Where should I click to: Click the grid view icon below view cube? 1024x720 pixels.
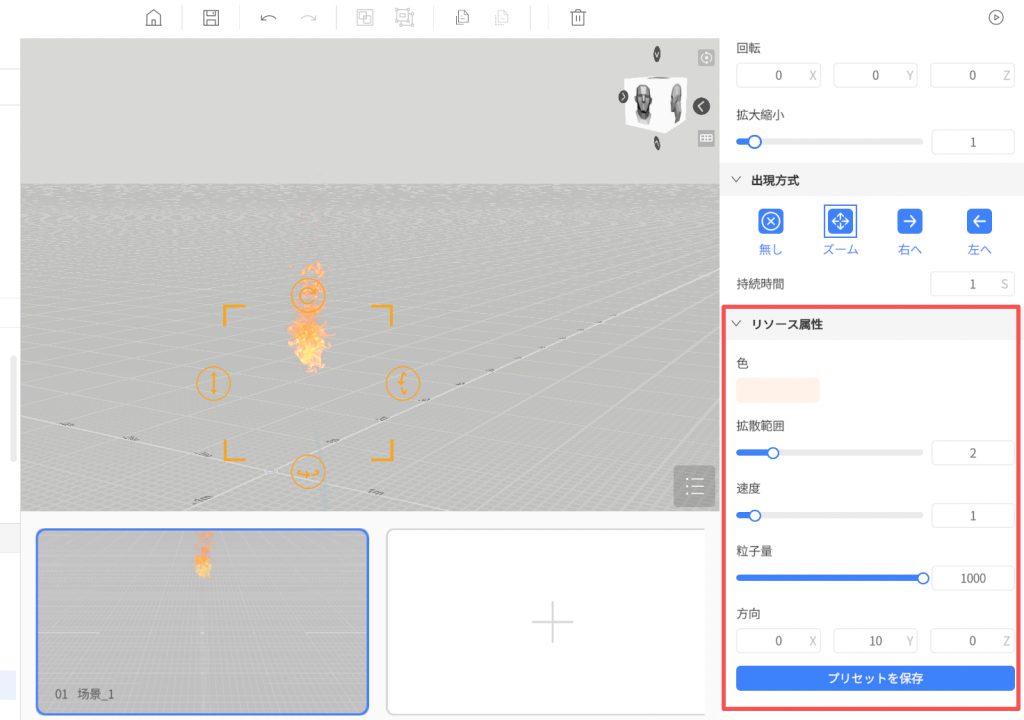(706, 138)
